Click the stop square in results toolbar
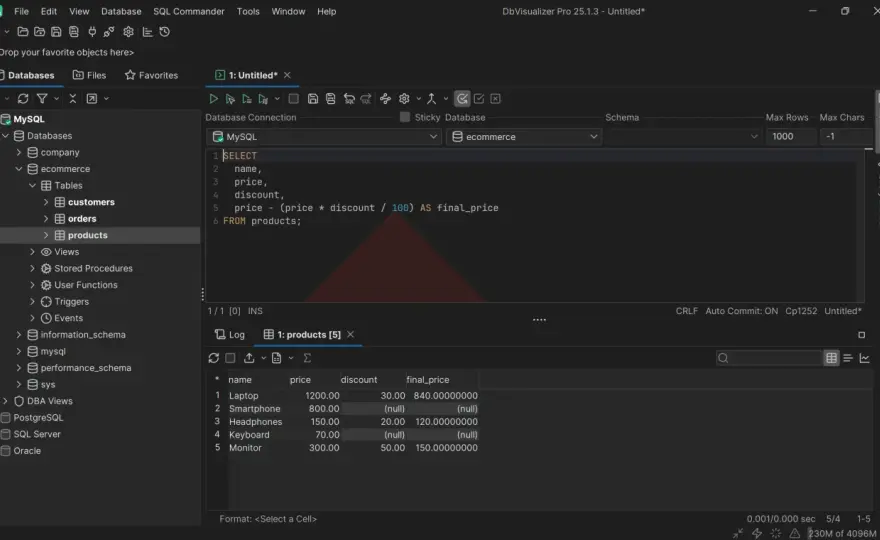The height and width of the screenshot is (540, 880). click(x=230, y=358)
